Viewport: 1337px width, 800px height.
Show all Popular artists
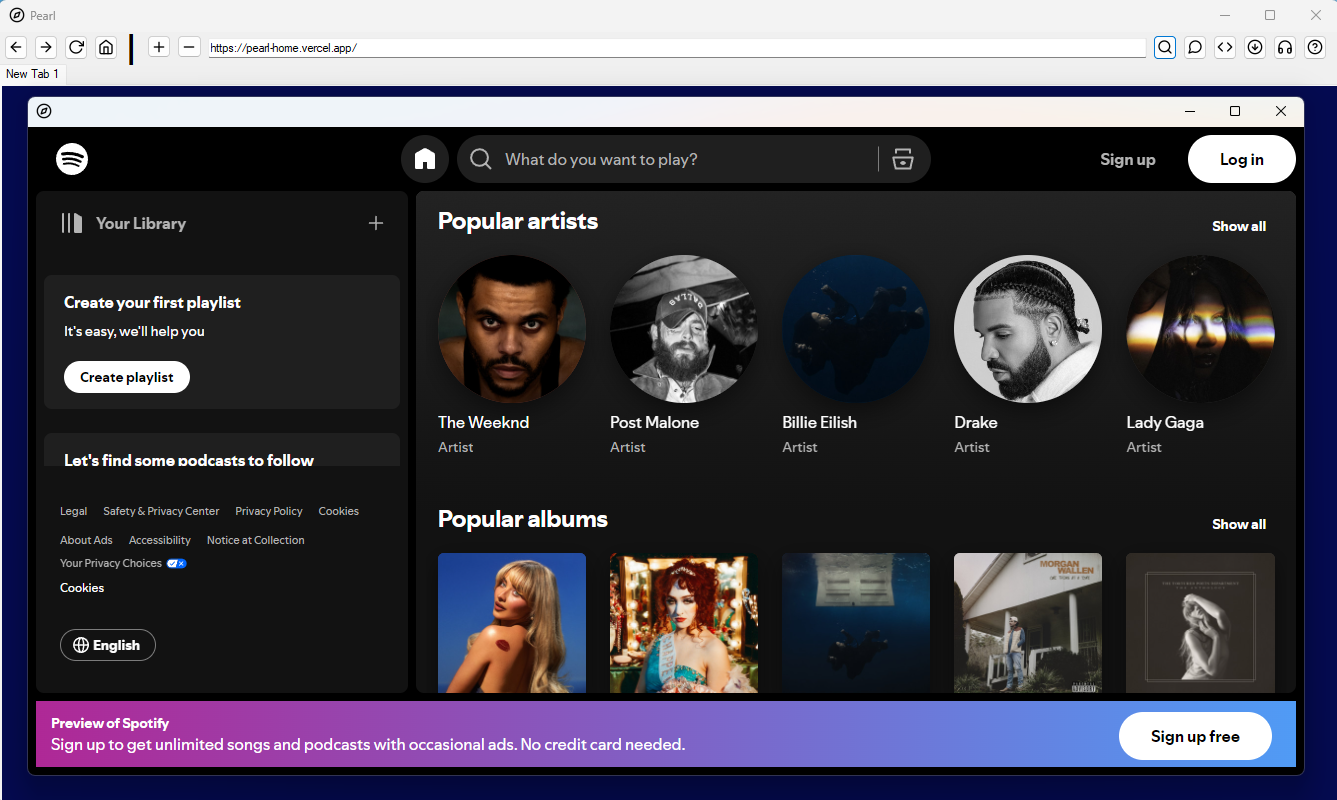pyautogui.click(x=1238, y=226)
